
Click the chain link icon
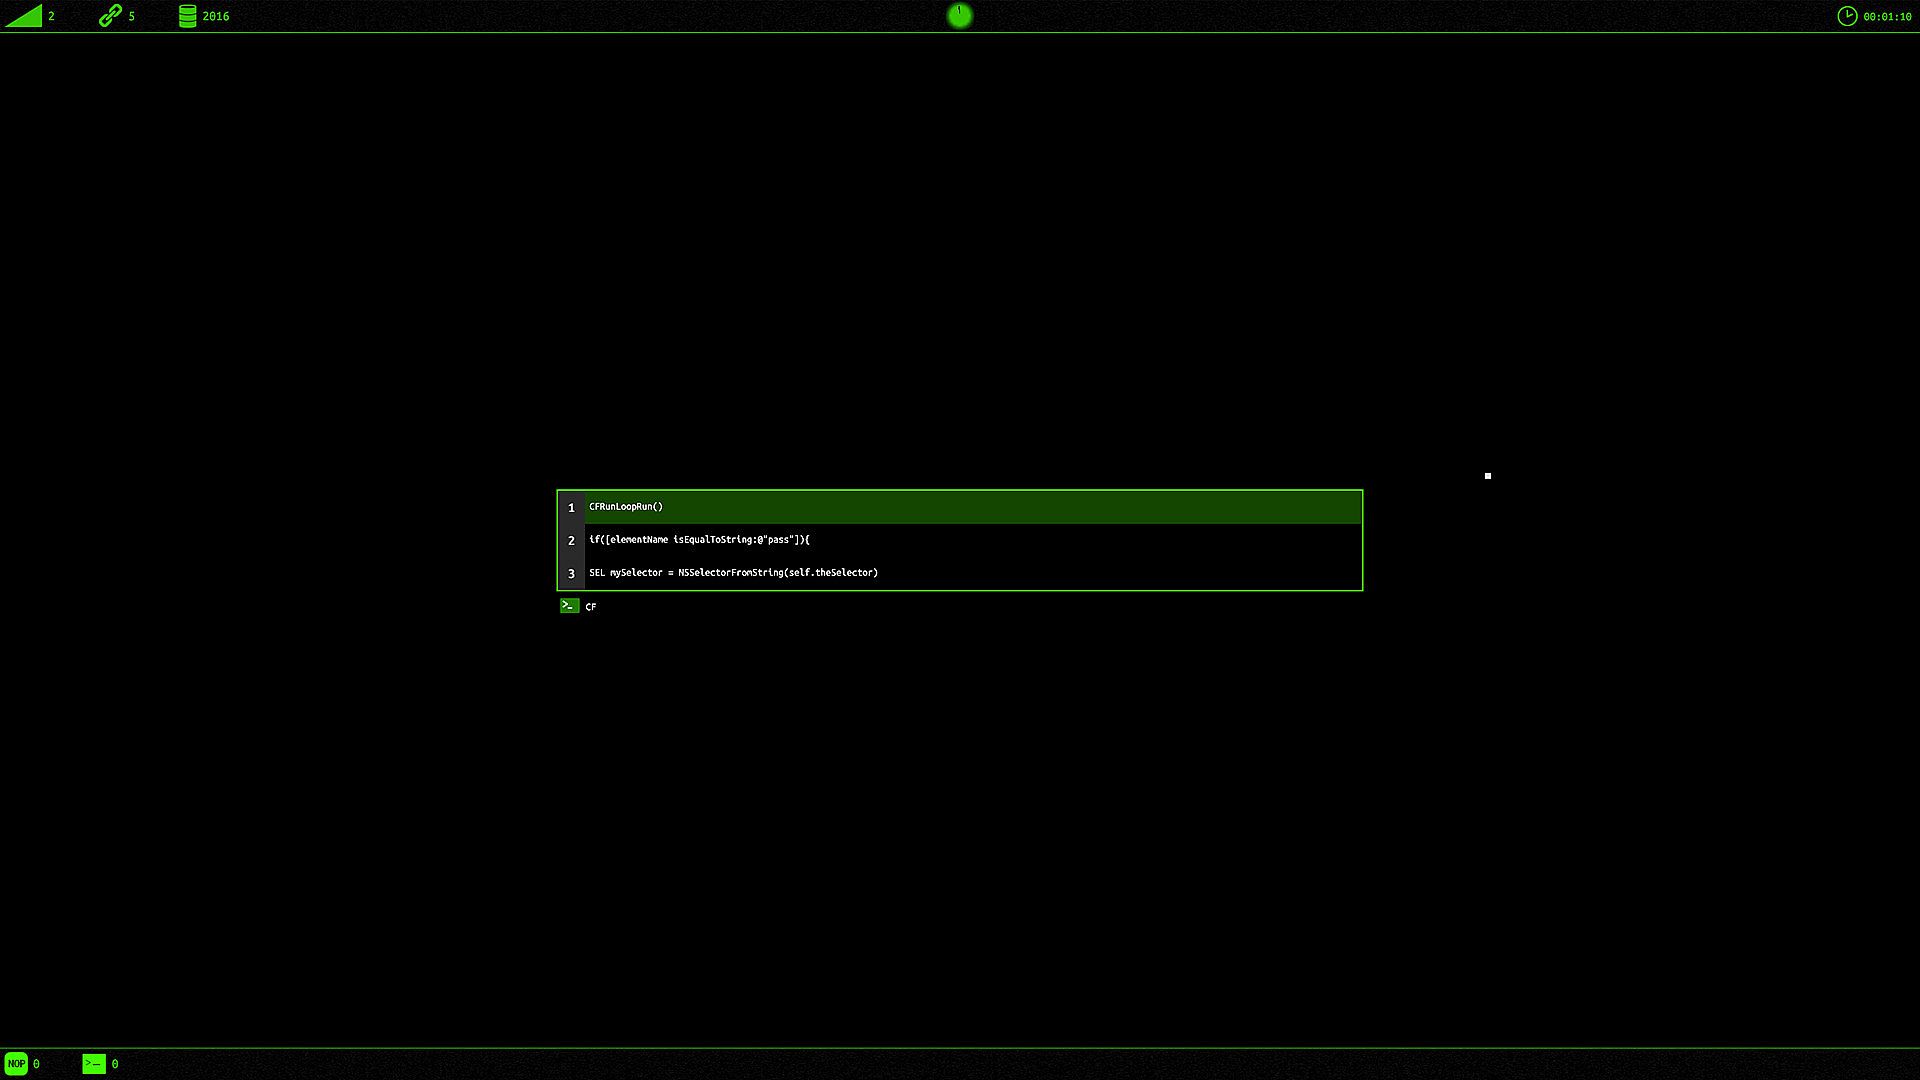coord(110,16)
